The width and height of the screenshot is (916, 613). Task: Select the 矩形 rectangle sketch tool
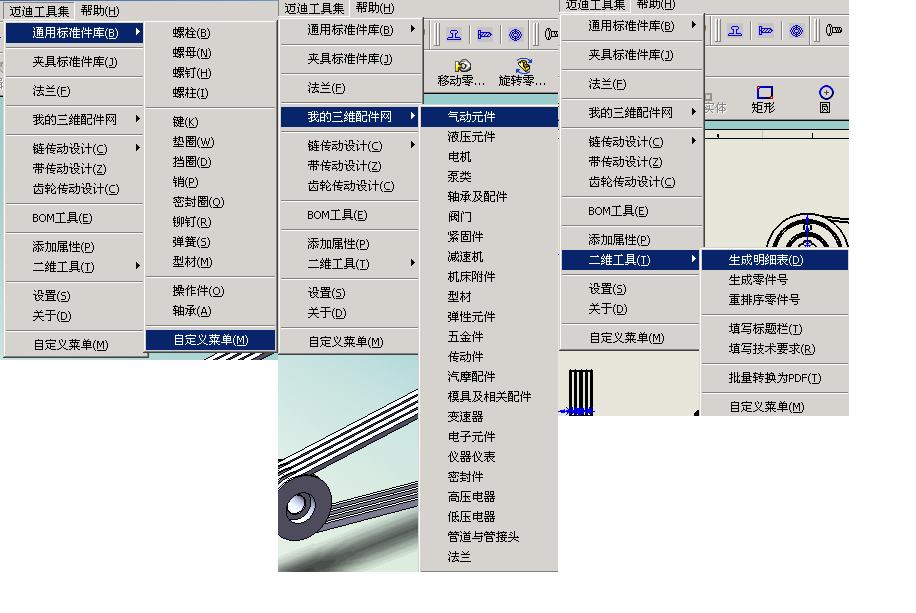tap(763, 99)
